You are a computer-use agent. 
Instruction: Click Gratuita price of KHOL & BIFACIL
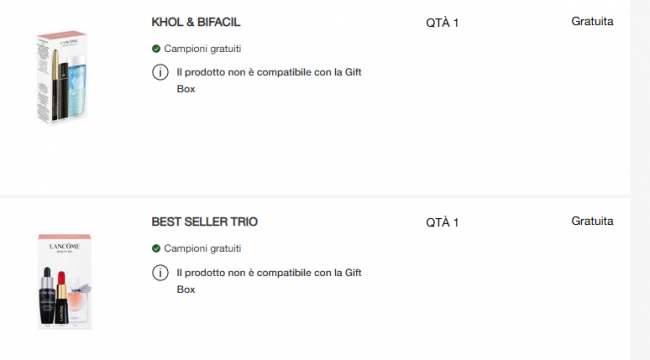(x=592, y=21)
